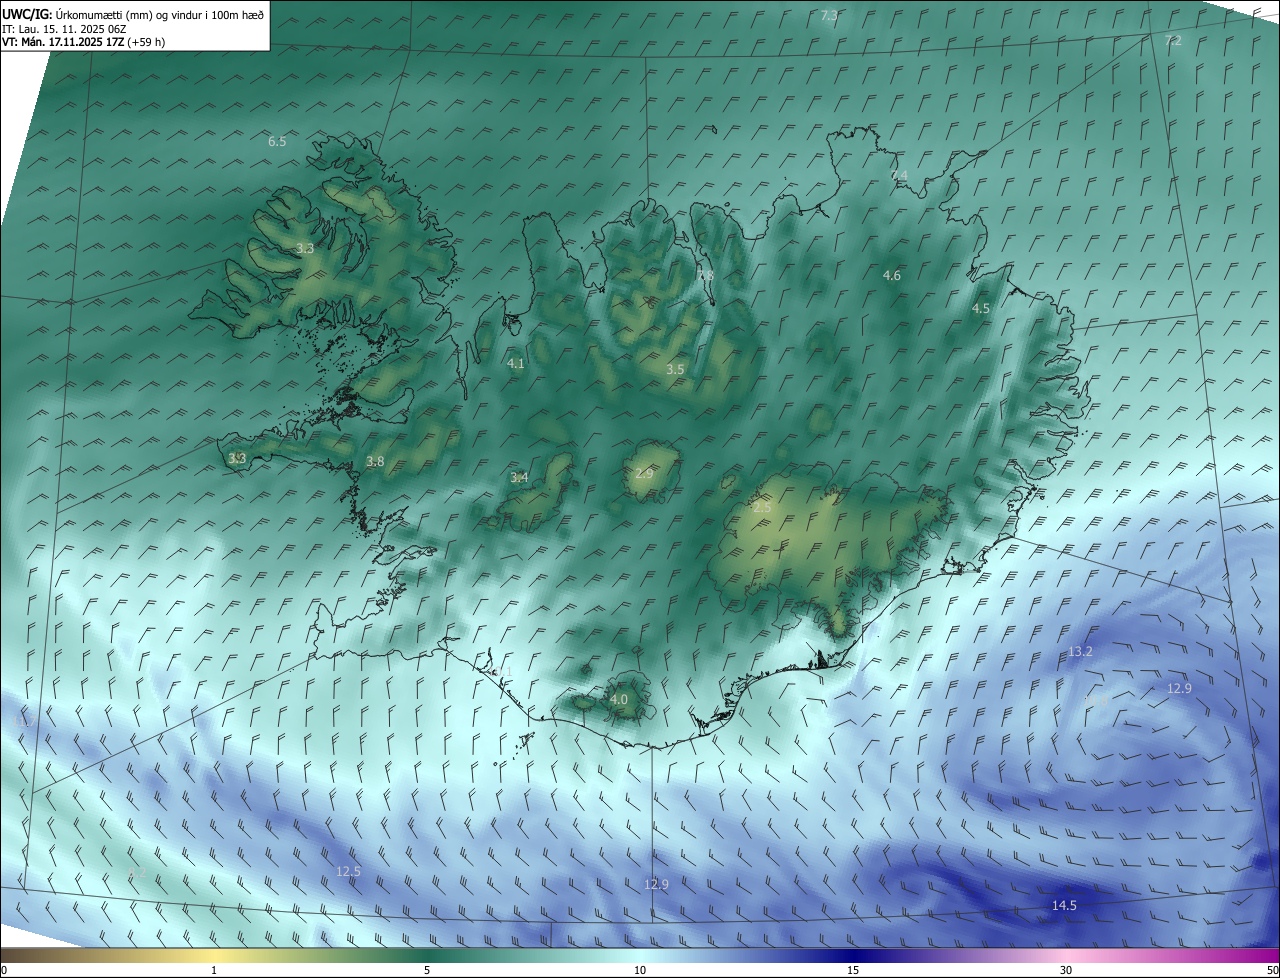
Task: Click legend tick label 1
Action: (214, 970)
